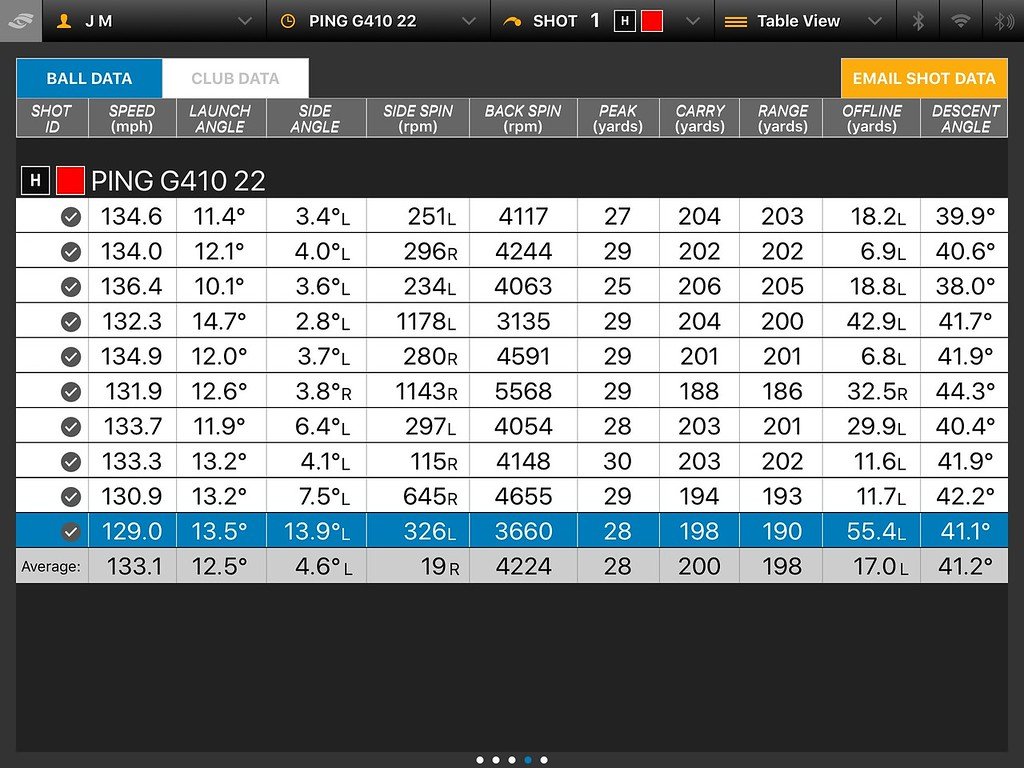Viewport: 1024px width, 768px height.
Task: Tap the OFFLINE (yards) column header
Action: point(871,118)
